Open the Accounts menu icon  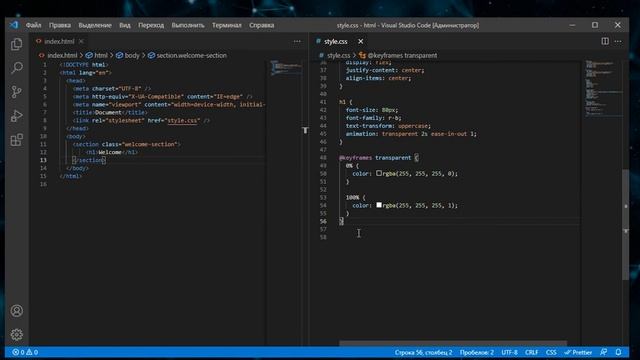(x=17, y=311)
